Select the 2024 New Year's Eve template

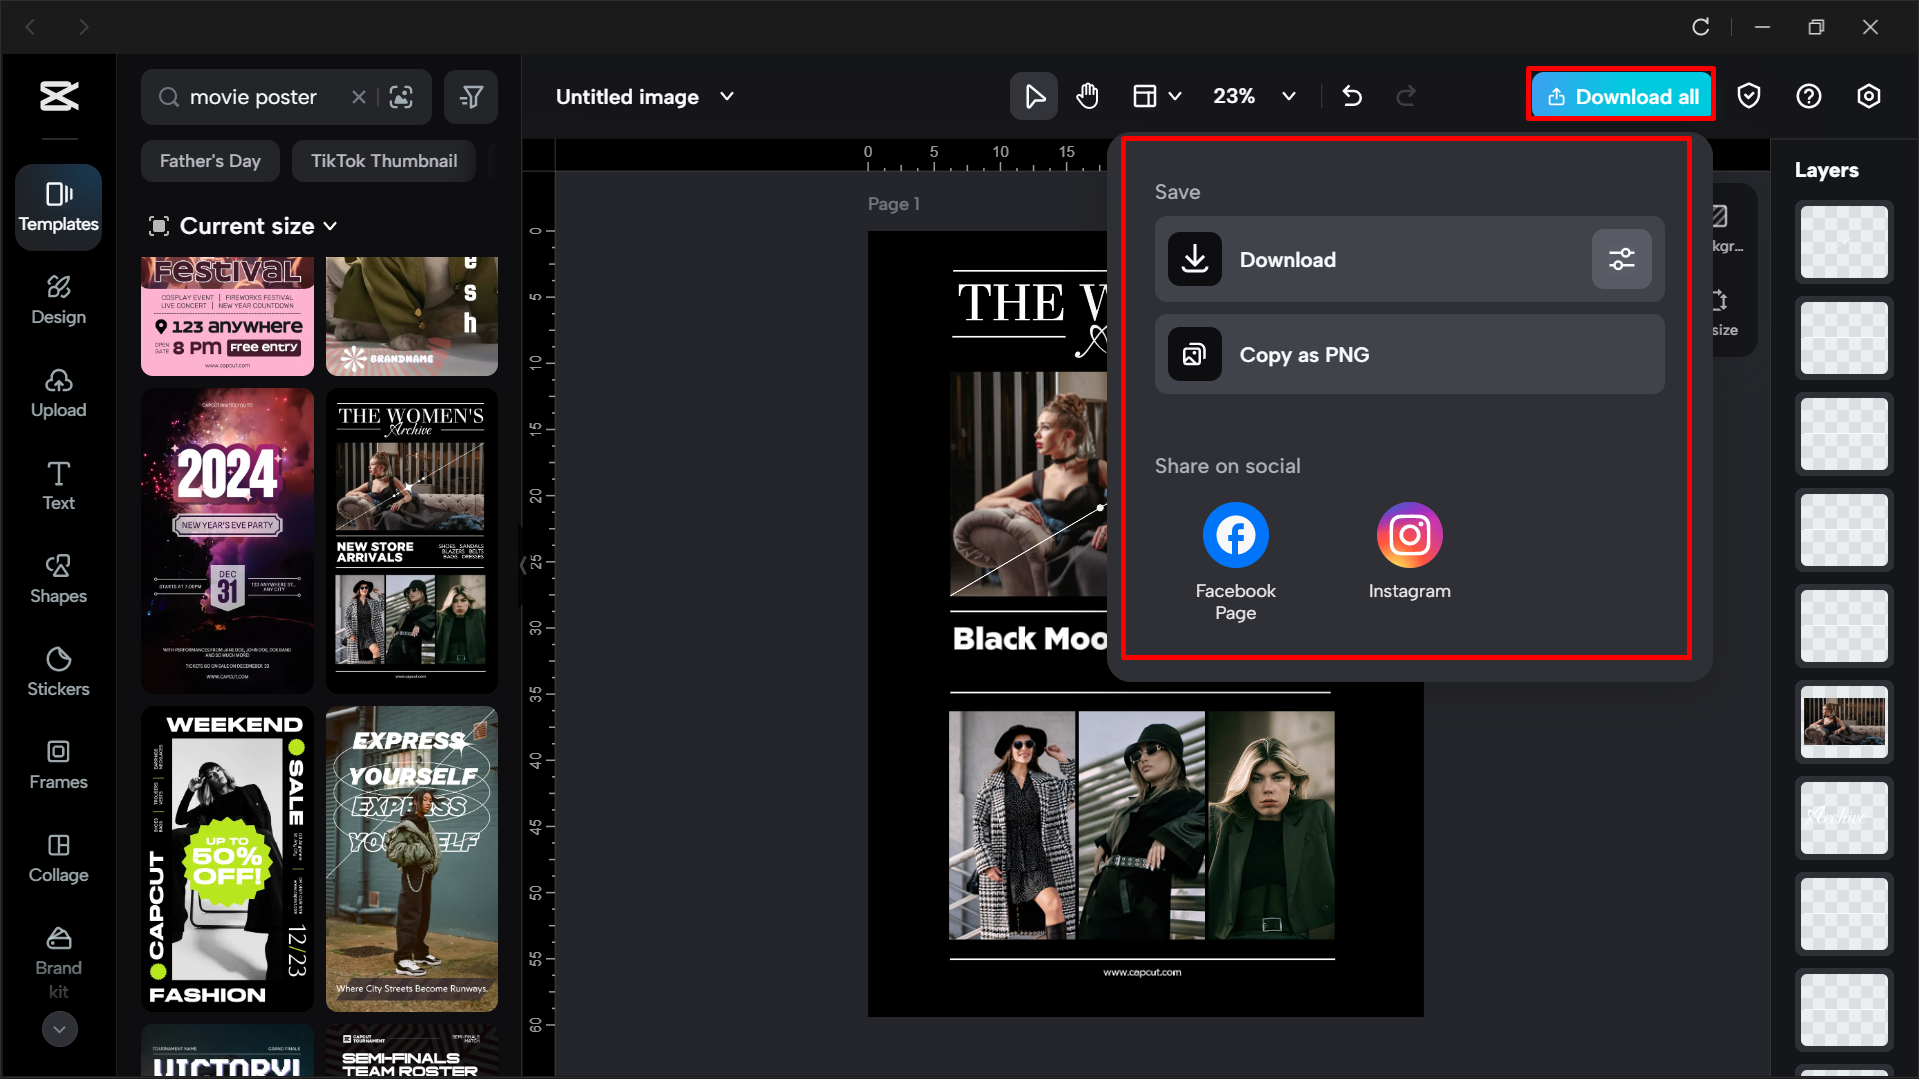(227, 540)
